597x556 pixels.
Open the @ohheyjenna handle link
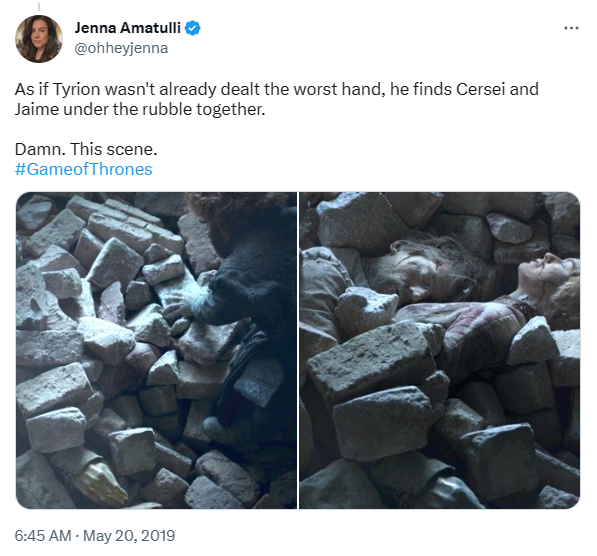(121, 48)
